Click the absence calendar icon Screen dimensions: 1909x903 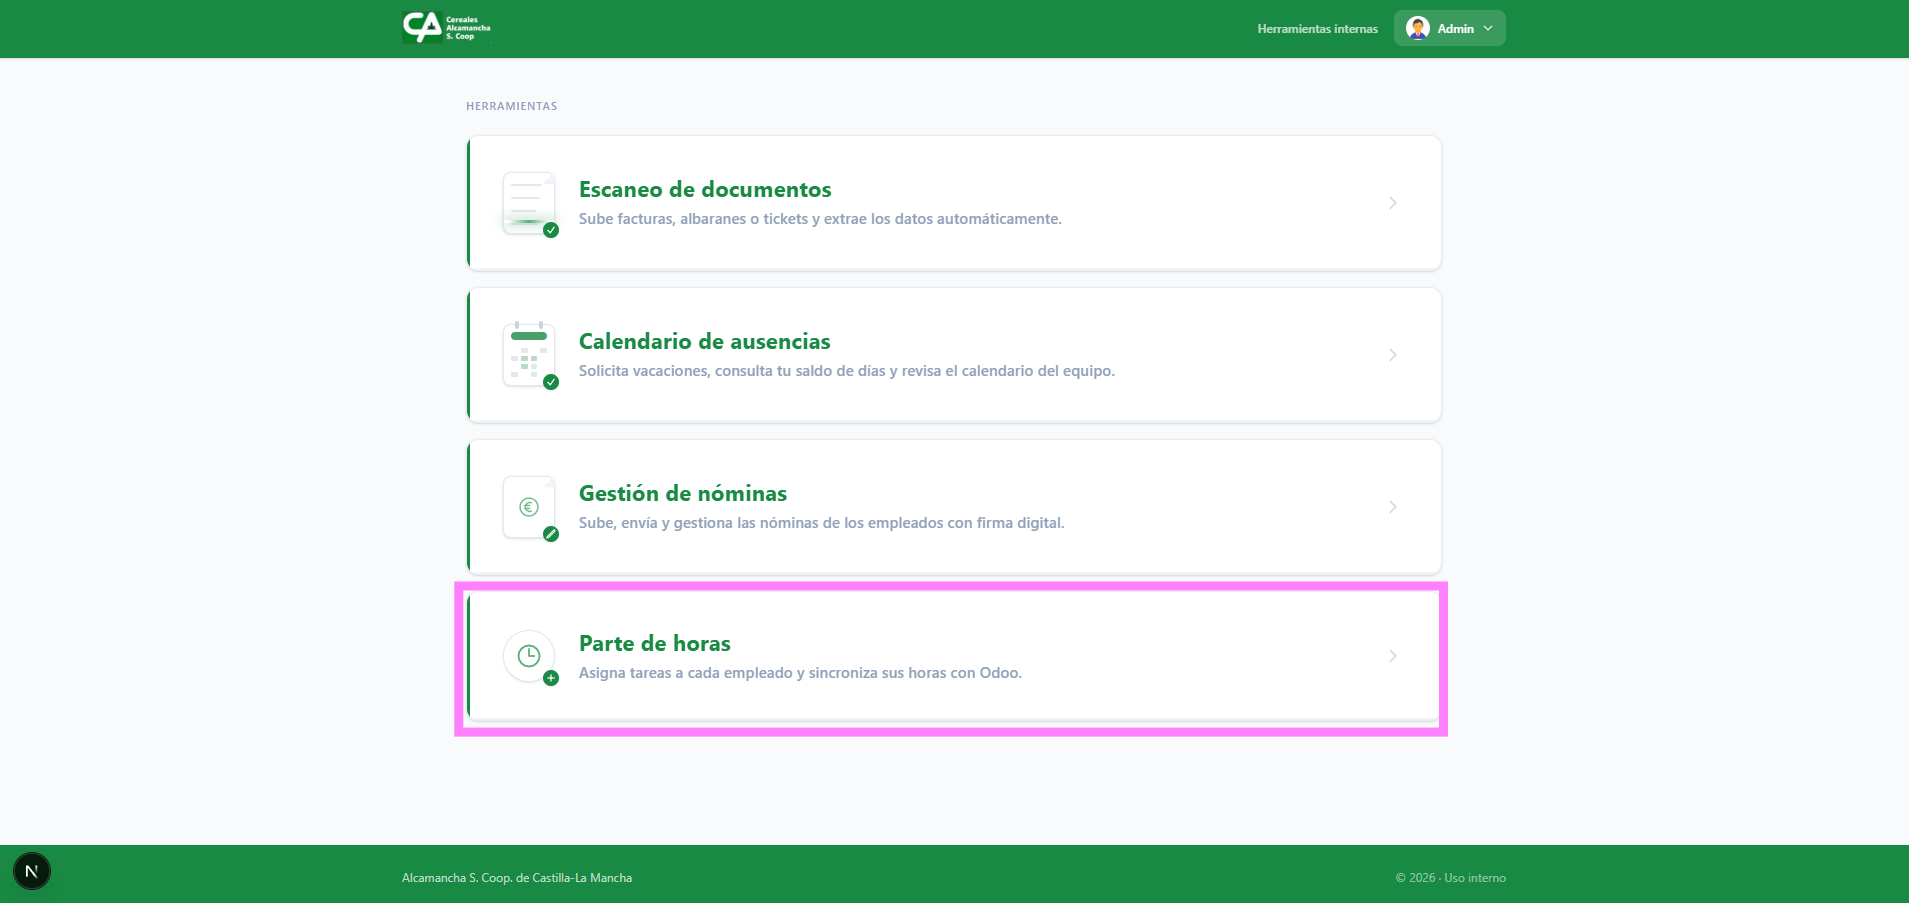(x=529, y=355)
